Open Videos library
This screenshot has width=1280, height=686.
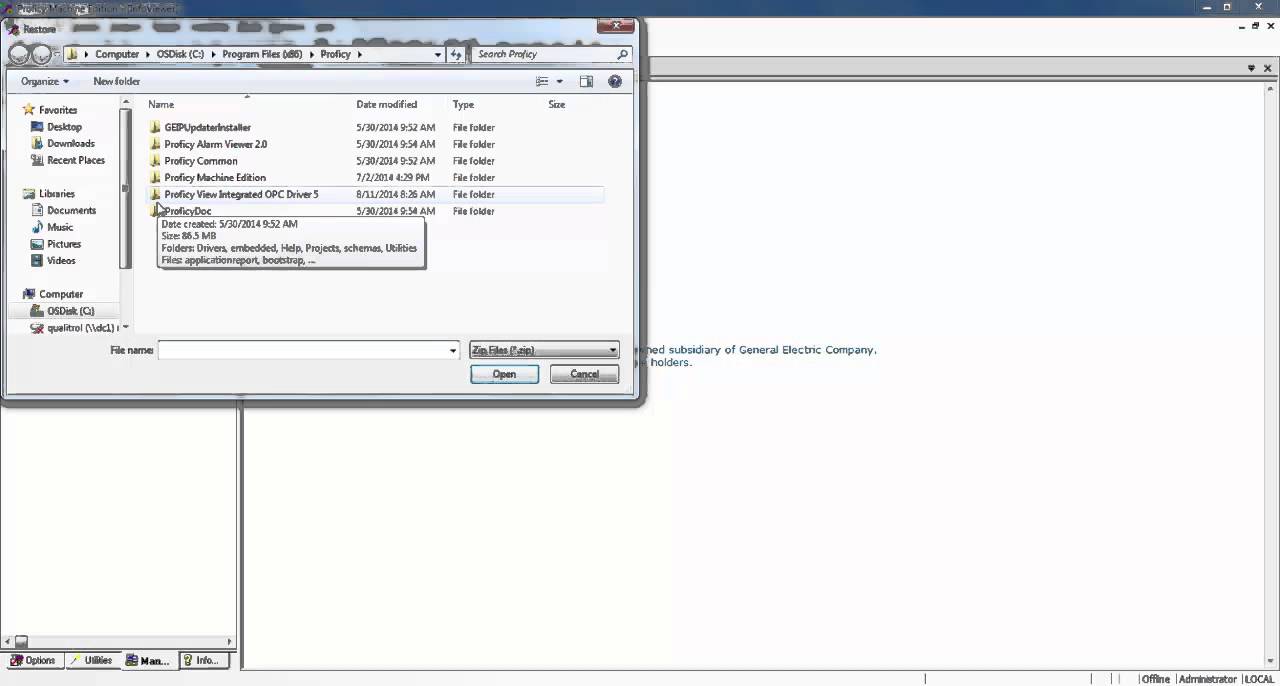pyautogui.click(x=61, y=260)
